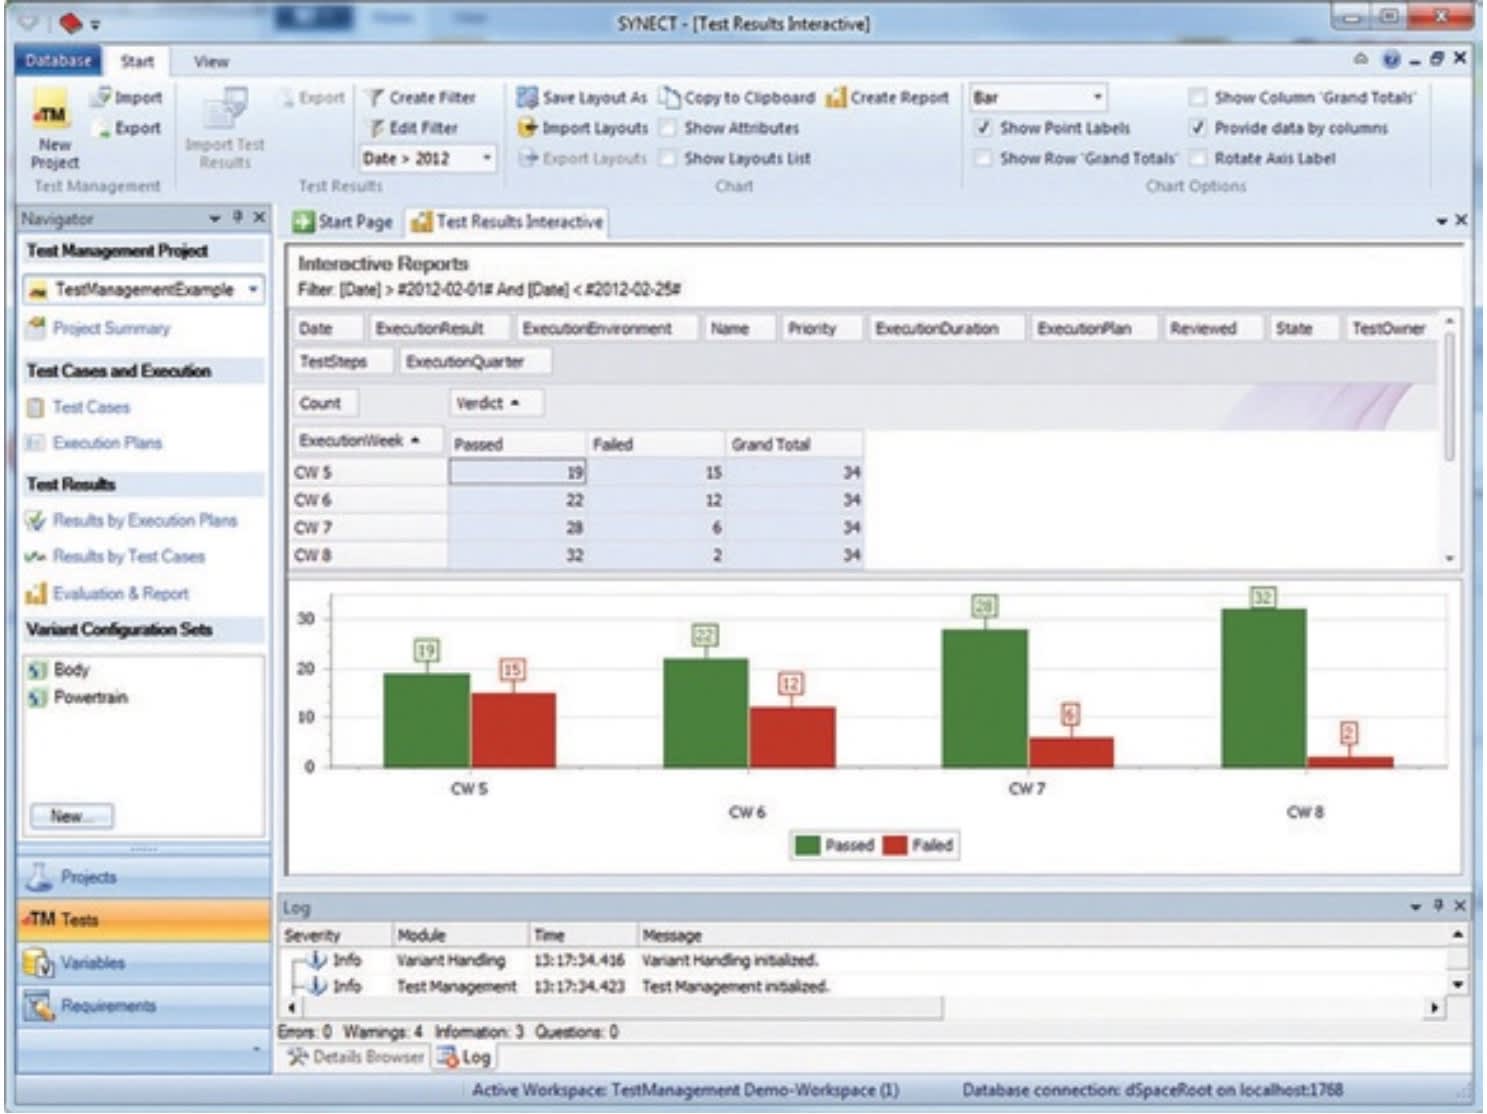Open the Database ribbon tab
The image size is (1487, 1114).
pos(58,61)
